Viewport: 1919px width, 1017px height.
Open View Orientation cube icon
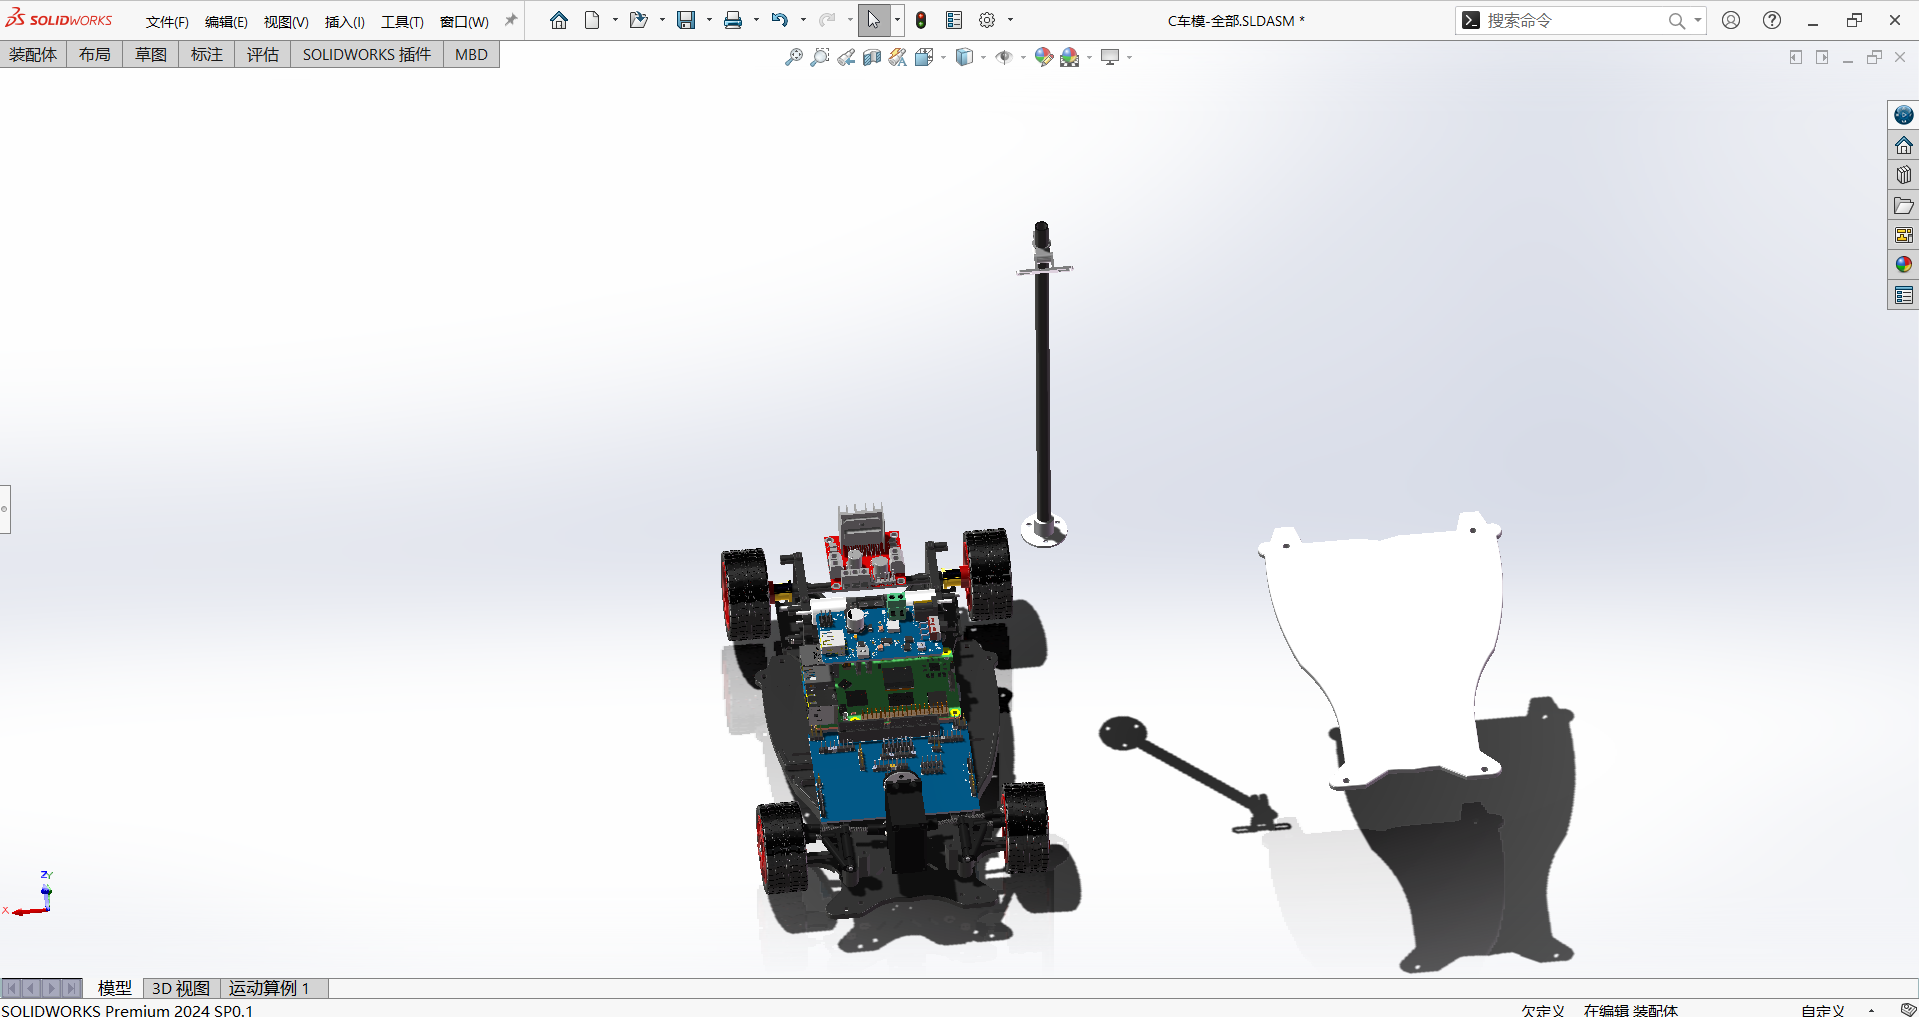pos(924,57)
